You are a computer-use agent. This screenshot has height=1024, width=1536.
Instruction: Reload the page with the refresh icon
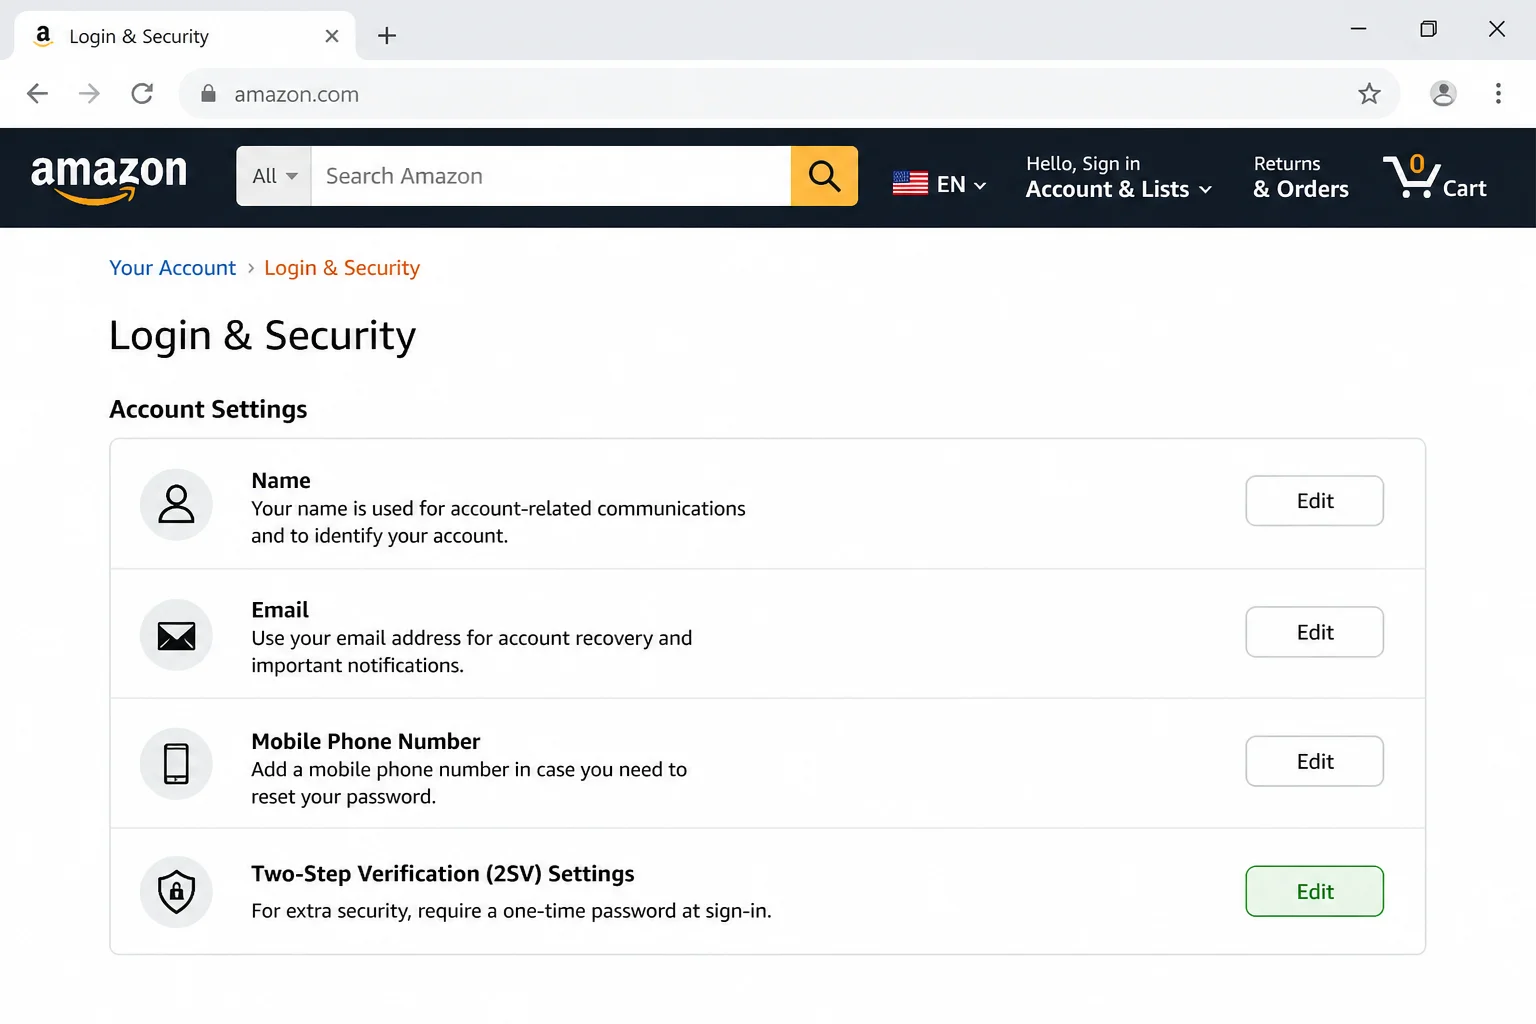pyautogui.click(x=142, y=94)
